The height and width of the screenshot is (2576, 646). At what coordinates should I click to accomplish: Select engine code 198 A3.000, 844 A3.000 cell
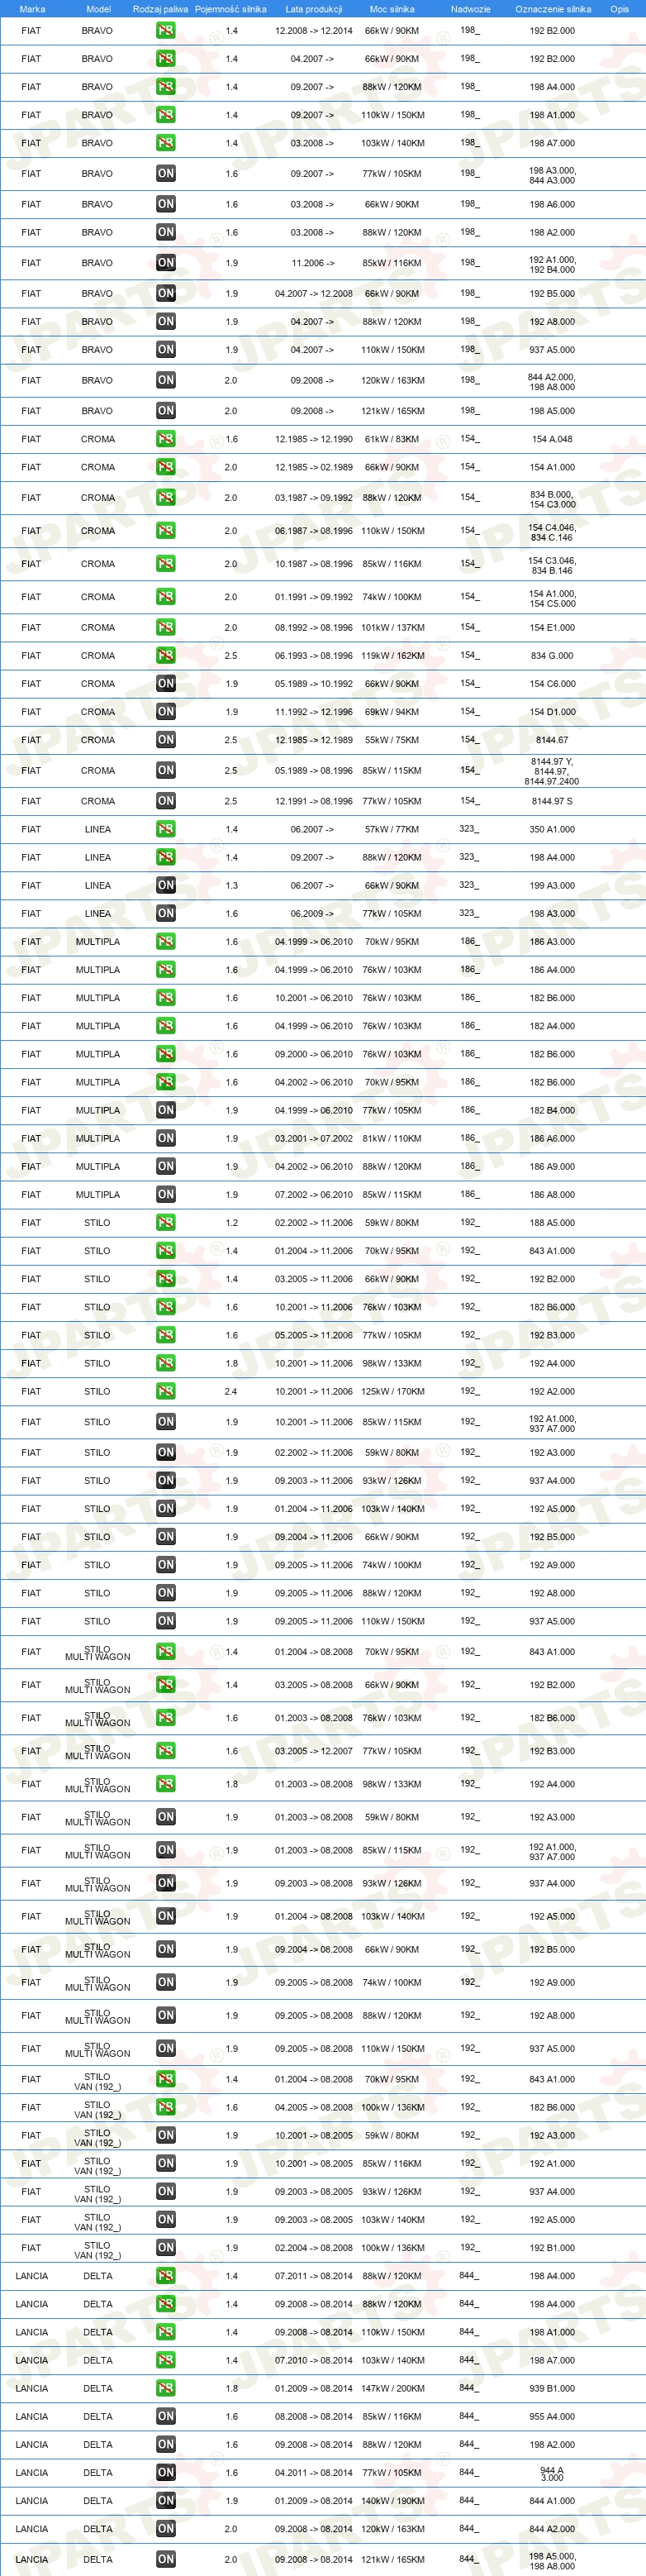click(x=552, y=175)
